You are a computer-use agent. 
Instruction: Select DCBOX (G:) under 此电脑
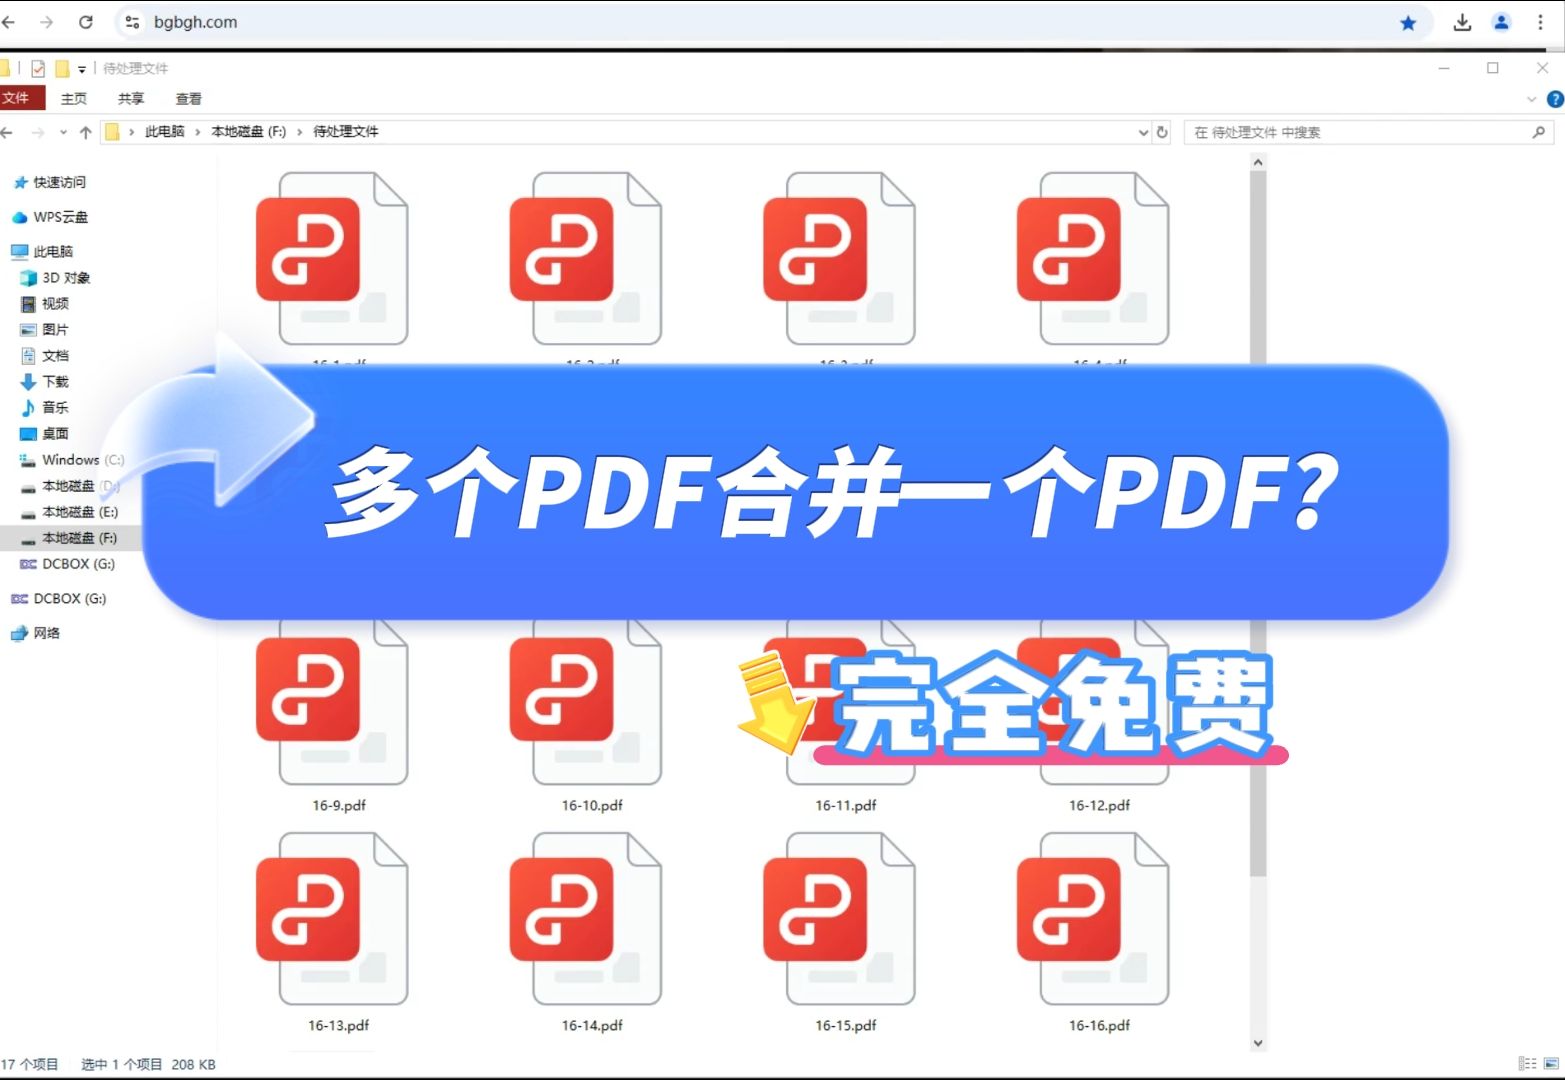click(x=67, y=564)
